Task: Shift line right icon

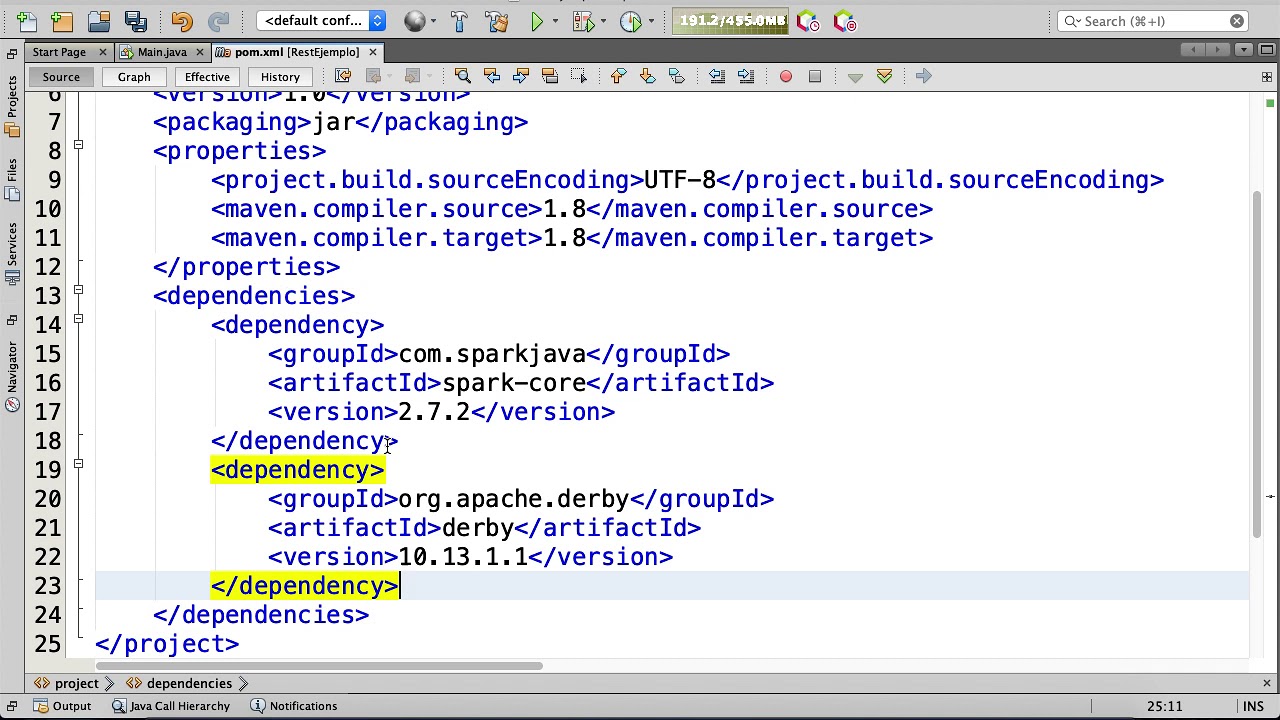Action: [745, 76]
